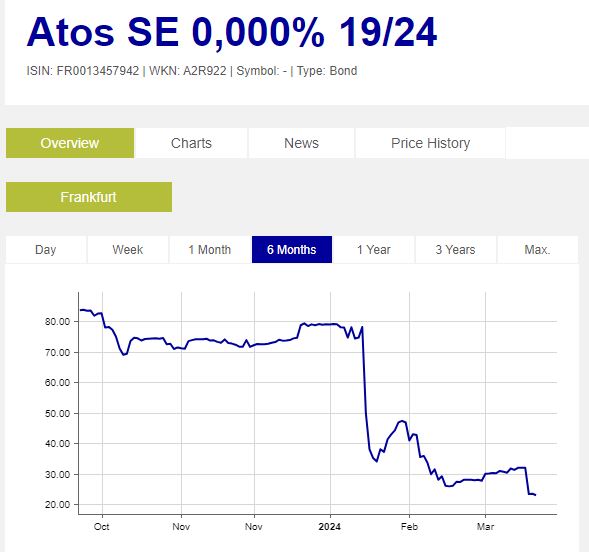Open the Overview tab
Screen dimensions: 589x552
coord(70,143)
